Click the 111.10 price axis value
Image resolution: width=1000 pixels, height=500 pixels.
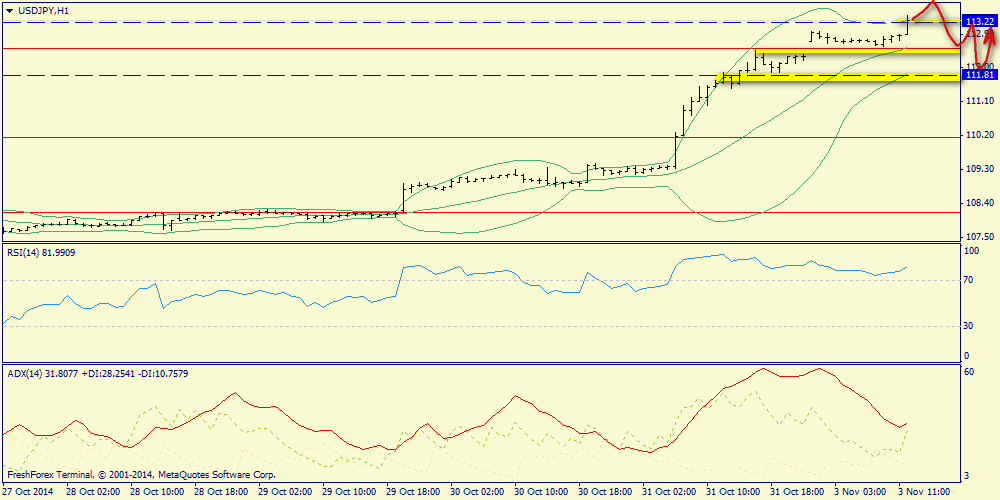(x=980, y=101)
